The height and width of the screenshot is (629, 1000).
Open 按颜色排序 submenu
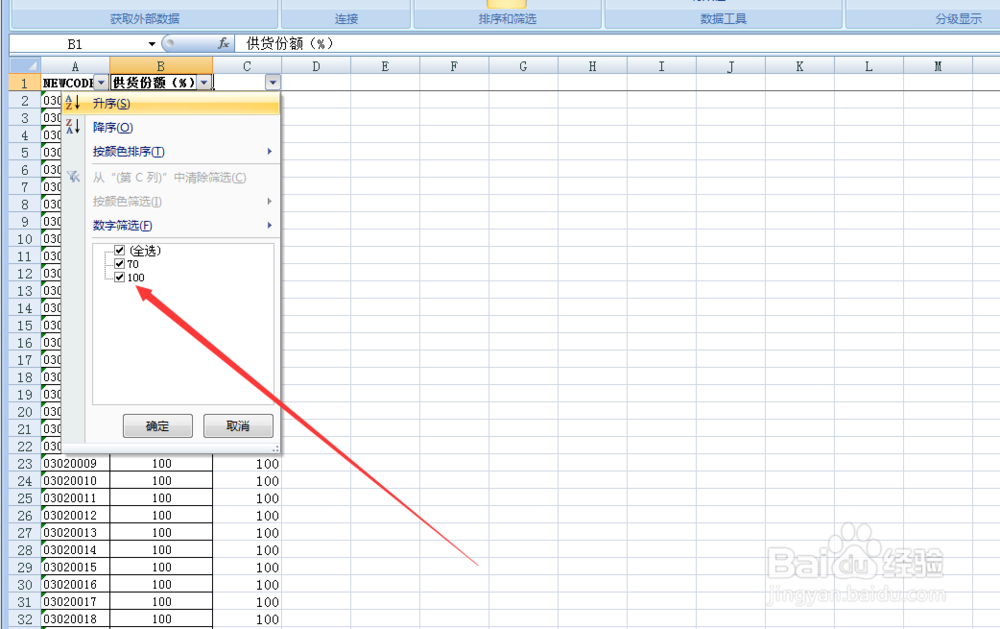(170, 152)
